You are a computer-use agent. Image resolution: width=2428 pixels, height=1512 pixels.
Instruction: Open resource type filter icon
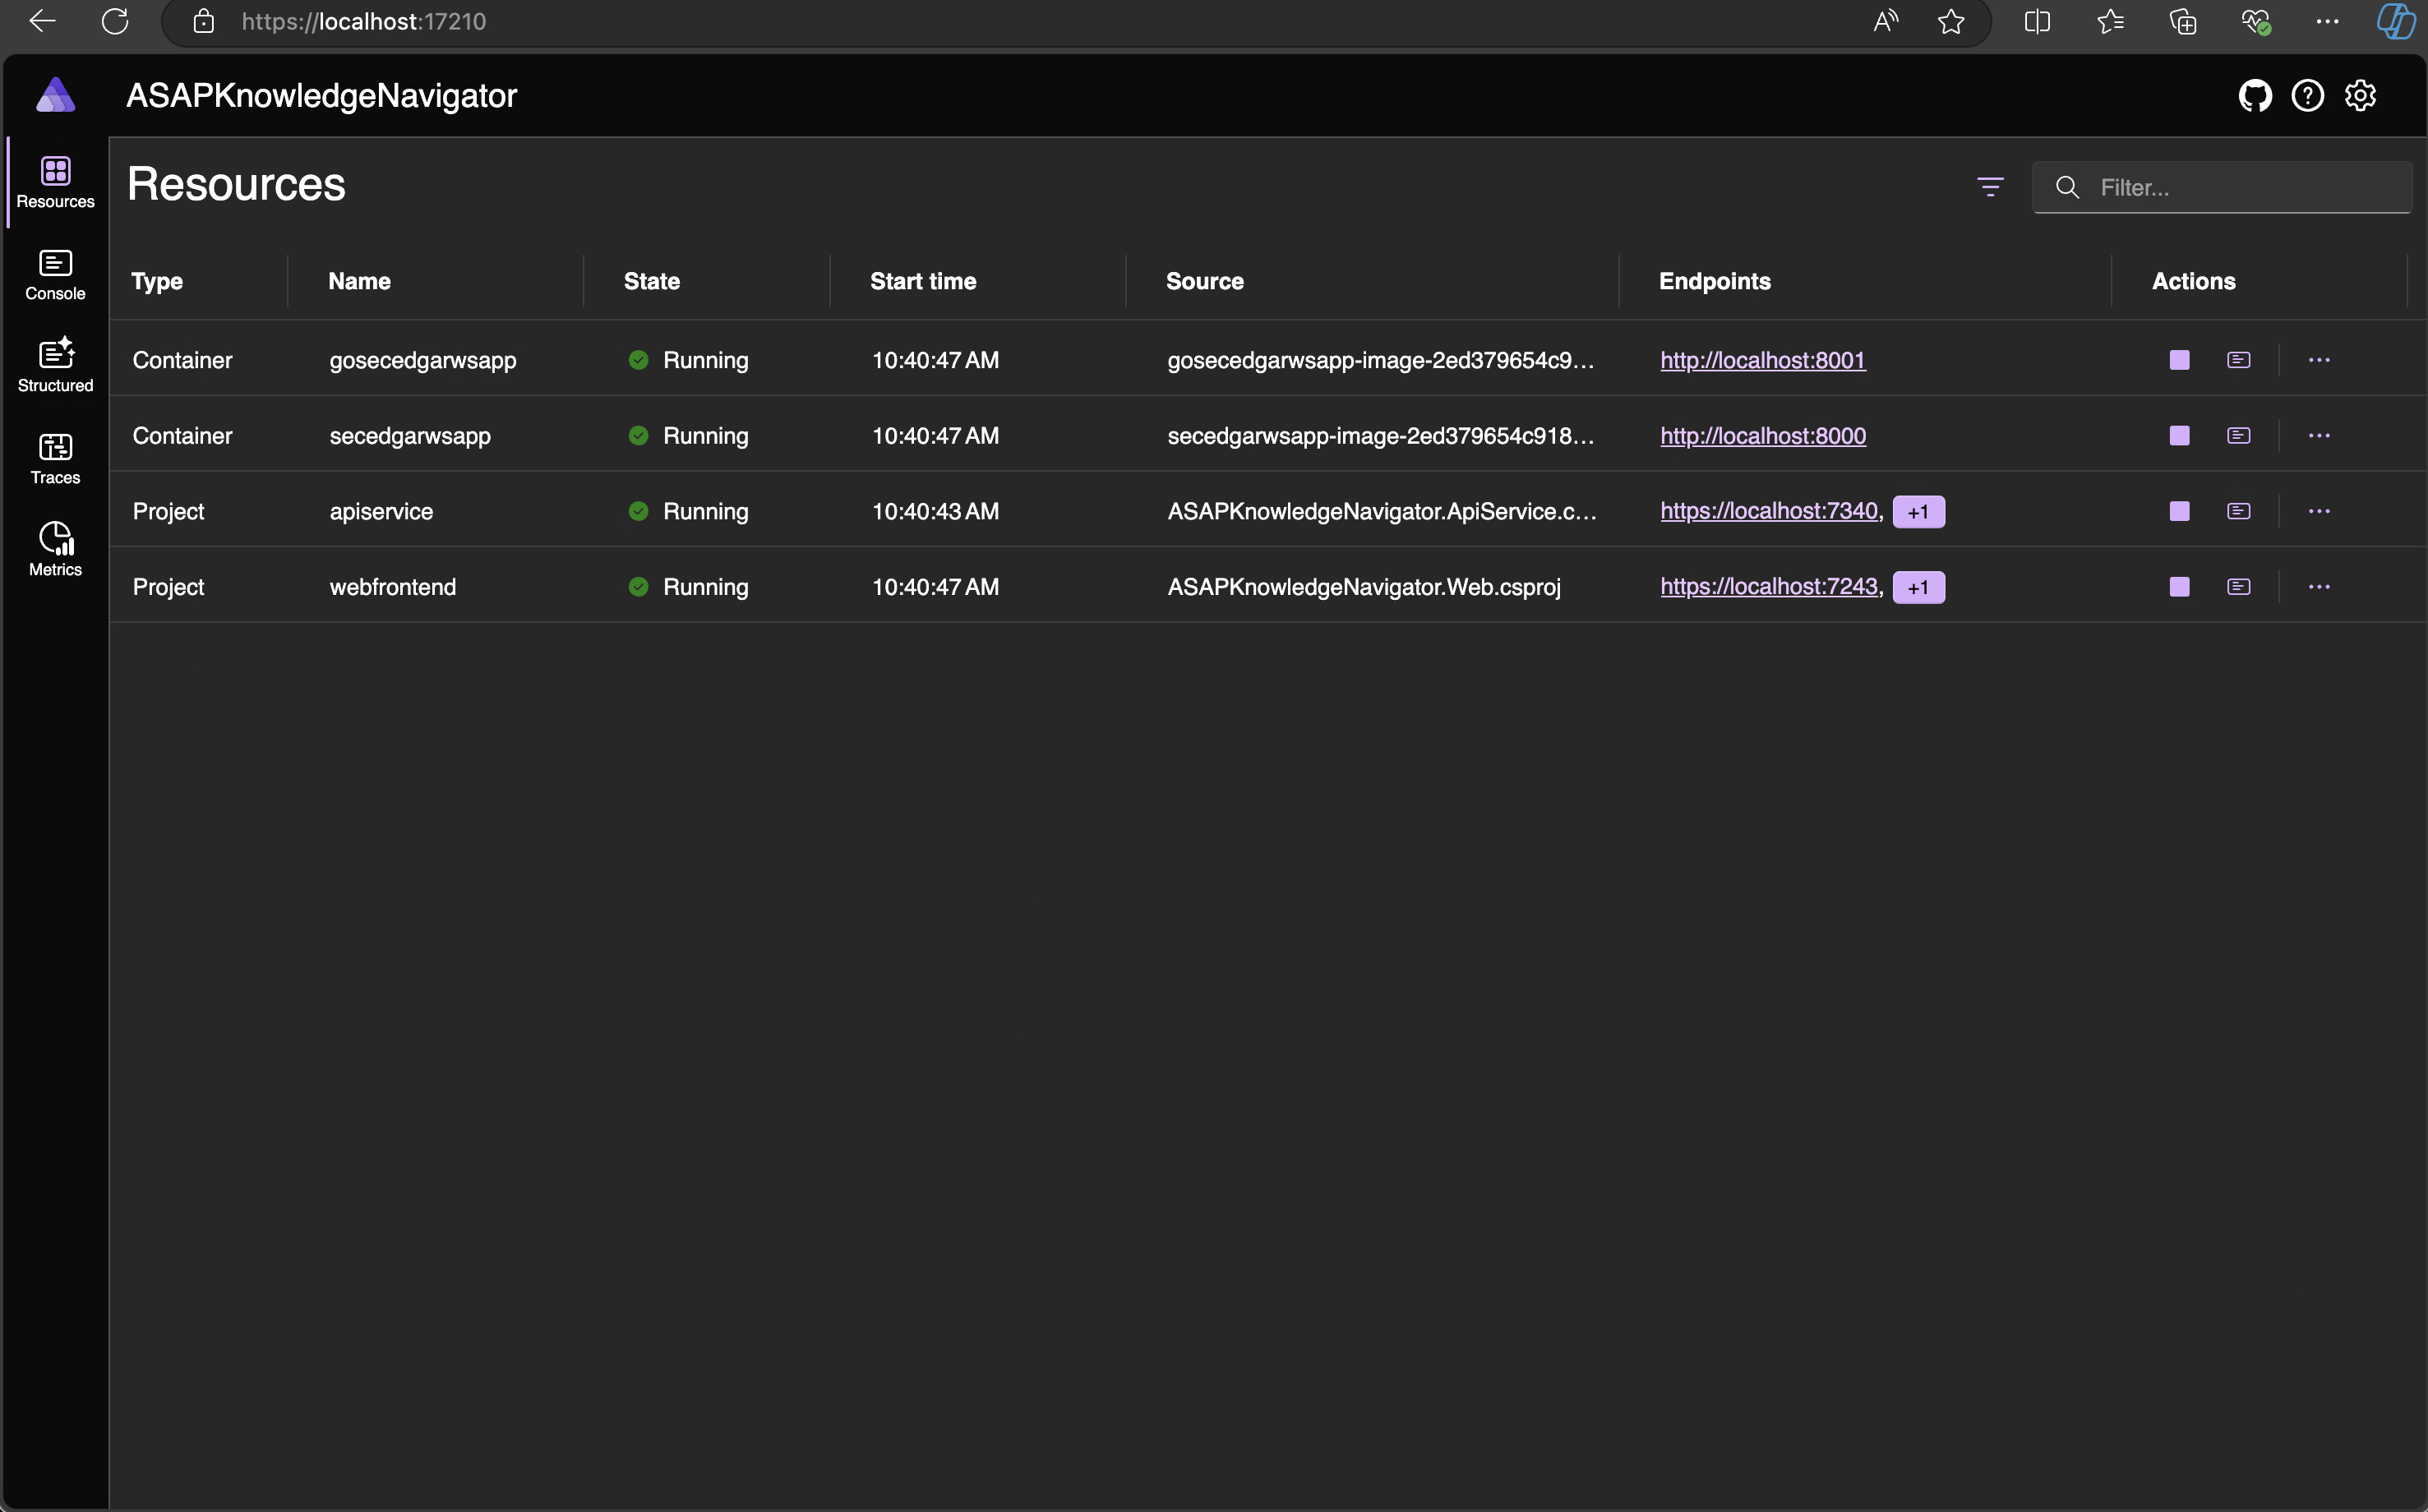[1990, 187]
